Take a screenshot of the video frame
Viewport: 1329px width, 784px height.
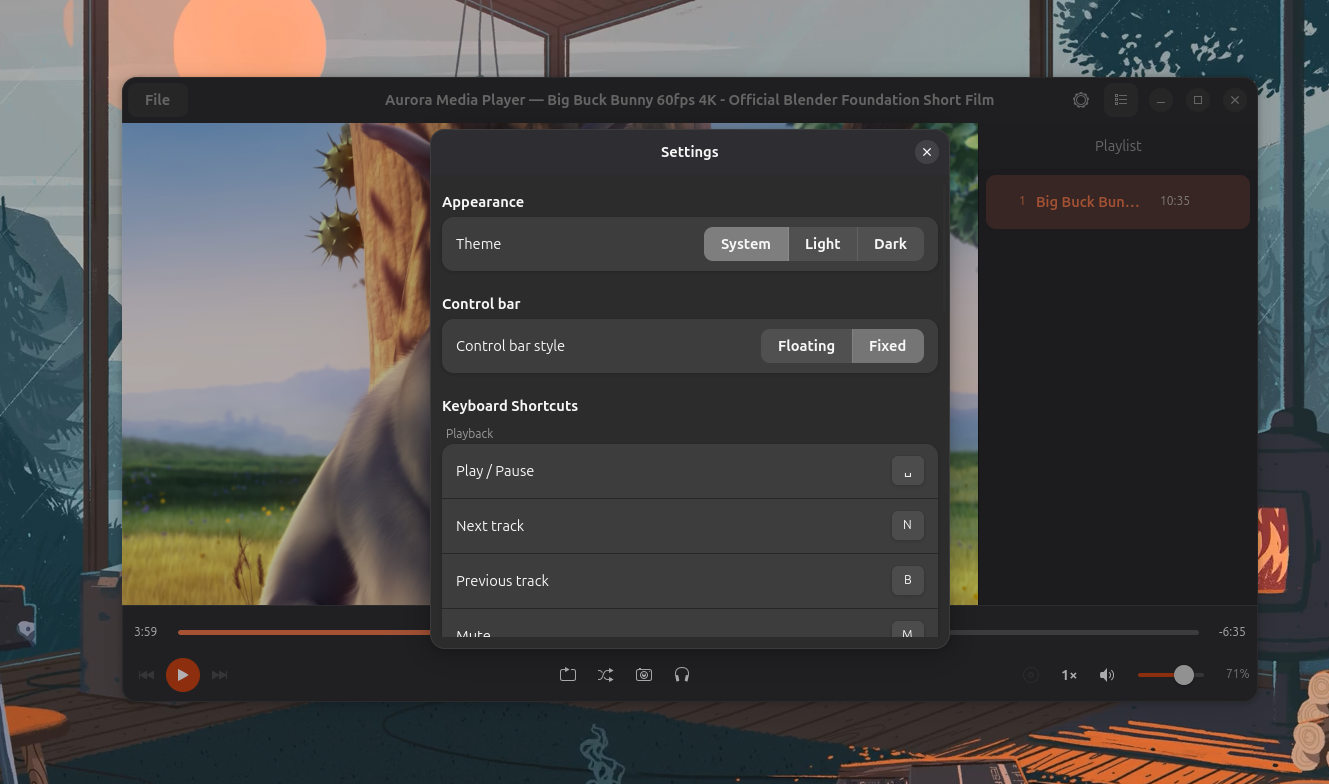point(643,674)
